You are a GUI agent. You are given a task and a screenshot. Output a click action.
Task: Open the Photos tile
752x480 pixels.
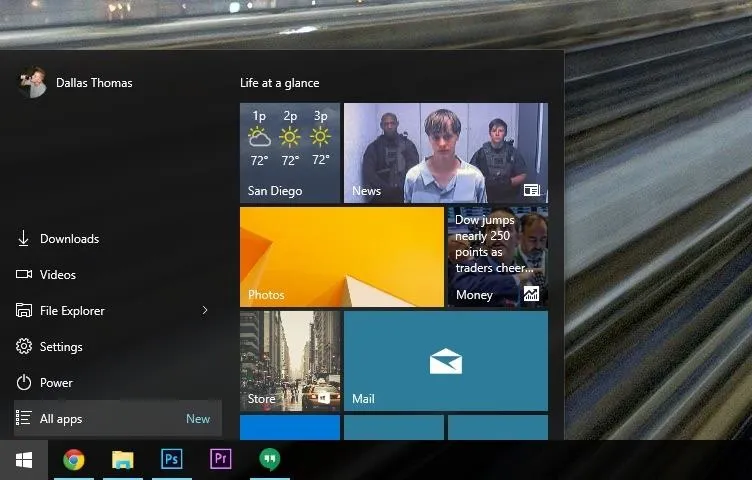tap(341, 257)
